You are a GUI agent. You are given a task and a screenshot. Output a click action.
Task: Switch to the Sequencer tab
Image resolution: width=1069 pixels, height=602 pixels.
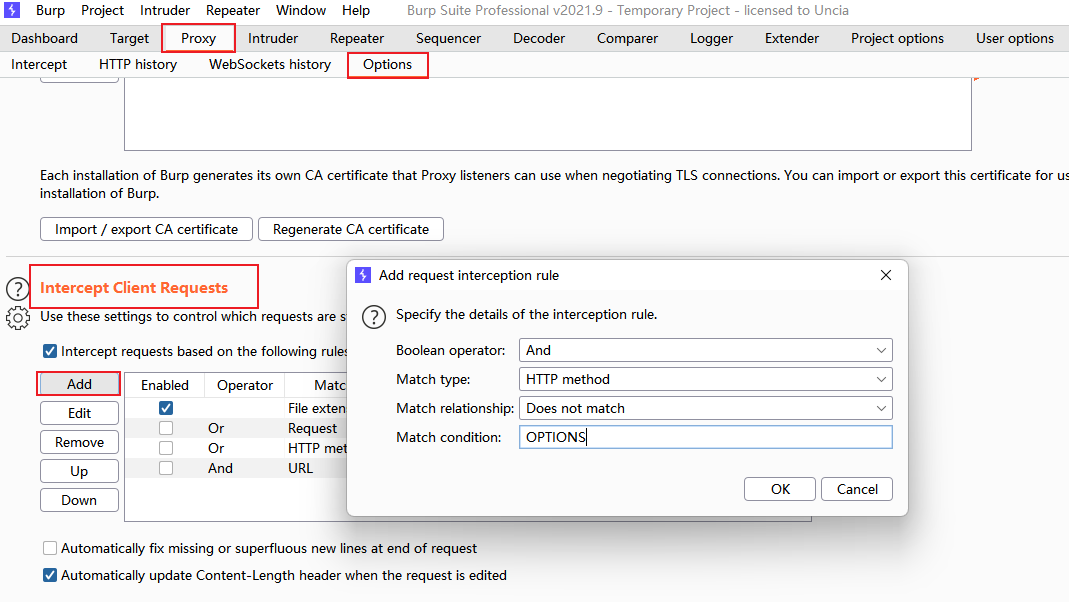click(448, 38)
